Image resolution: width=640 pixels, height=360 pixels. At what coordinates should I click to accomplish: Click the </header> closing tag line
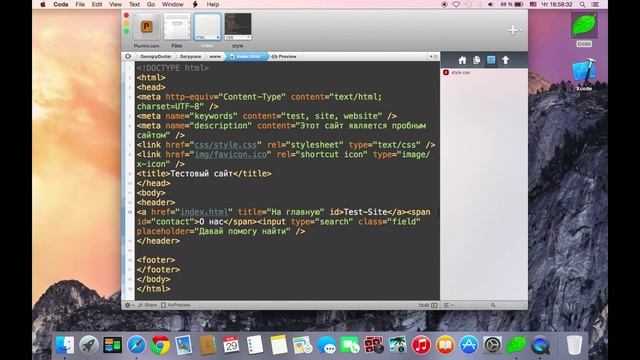click(158, 241)
